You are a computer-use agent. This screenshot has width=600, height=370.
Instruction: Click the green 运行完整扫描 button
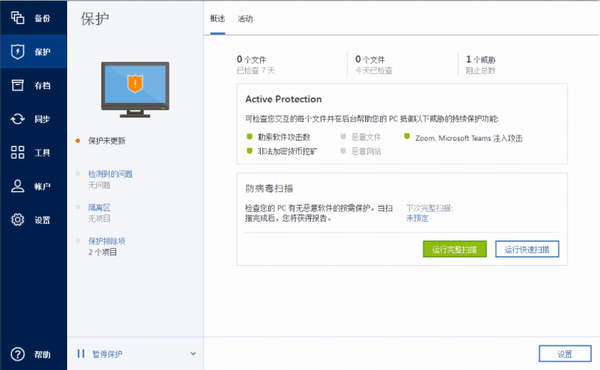click(455, 249)
